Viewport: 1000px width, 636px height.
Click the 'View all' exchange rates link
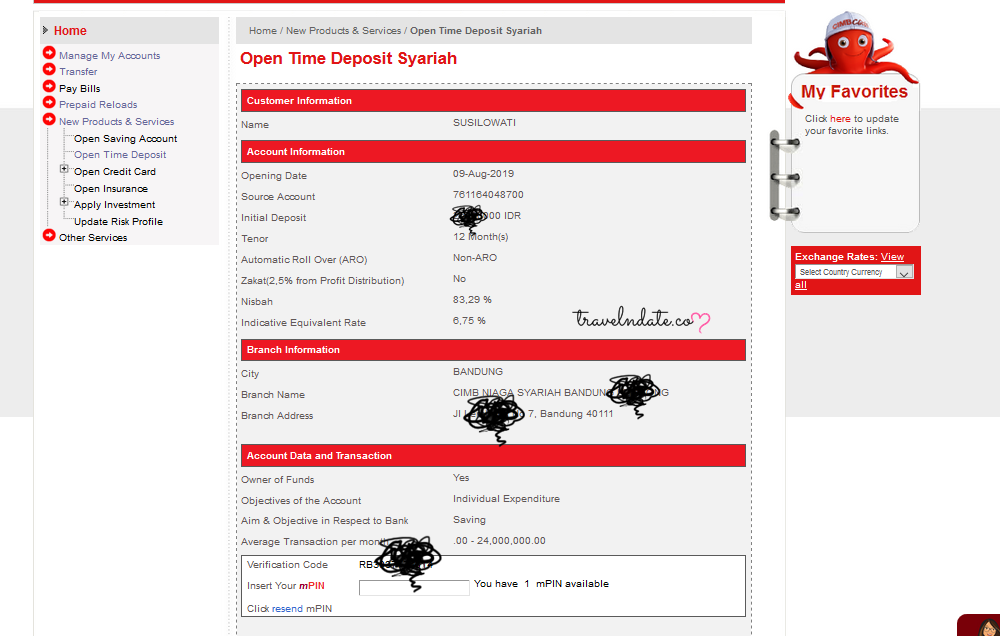click(892, 256)
